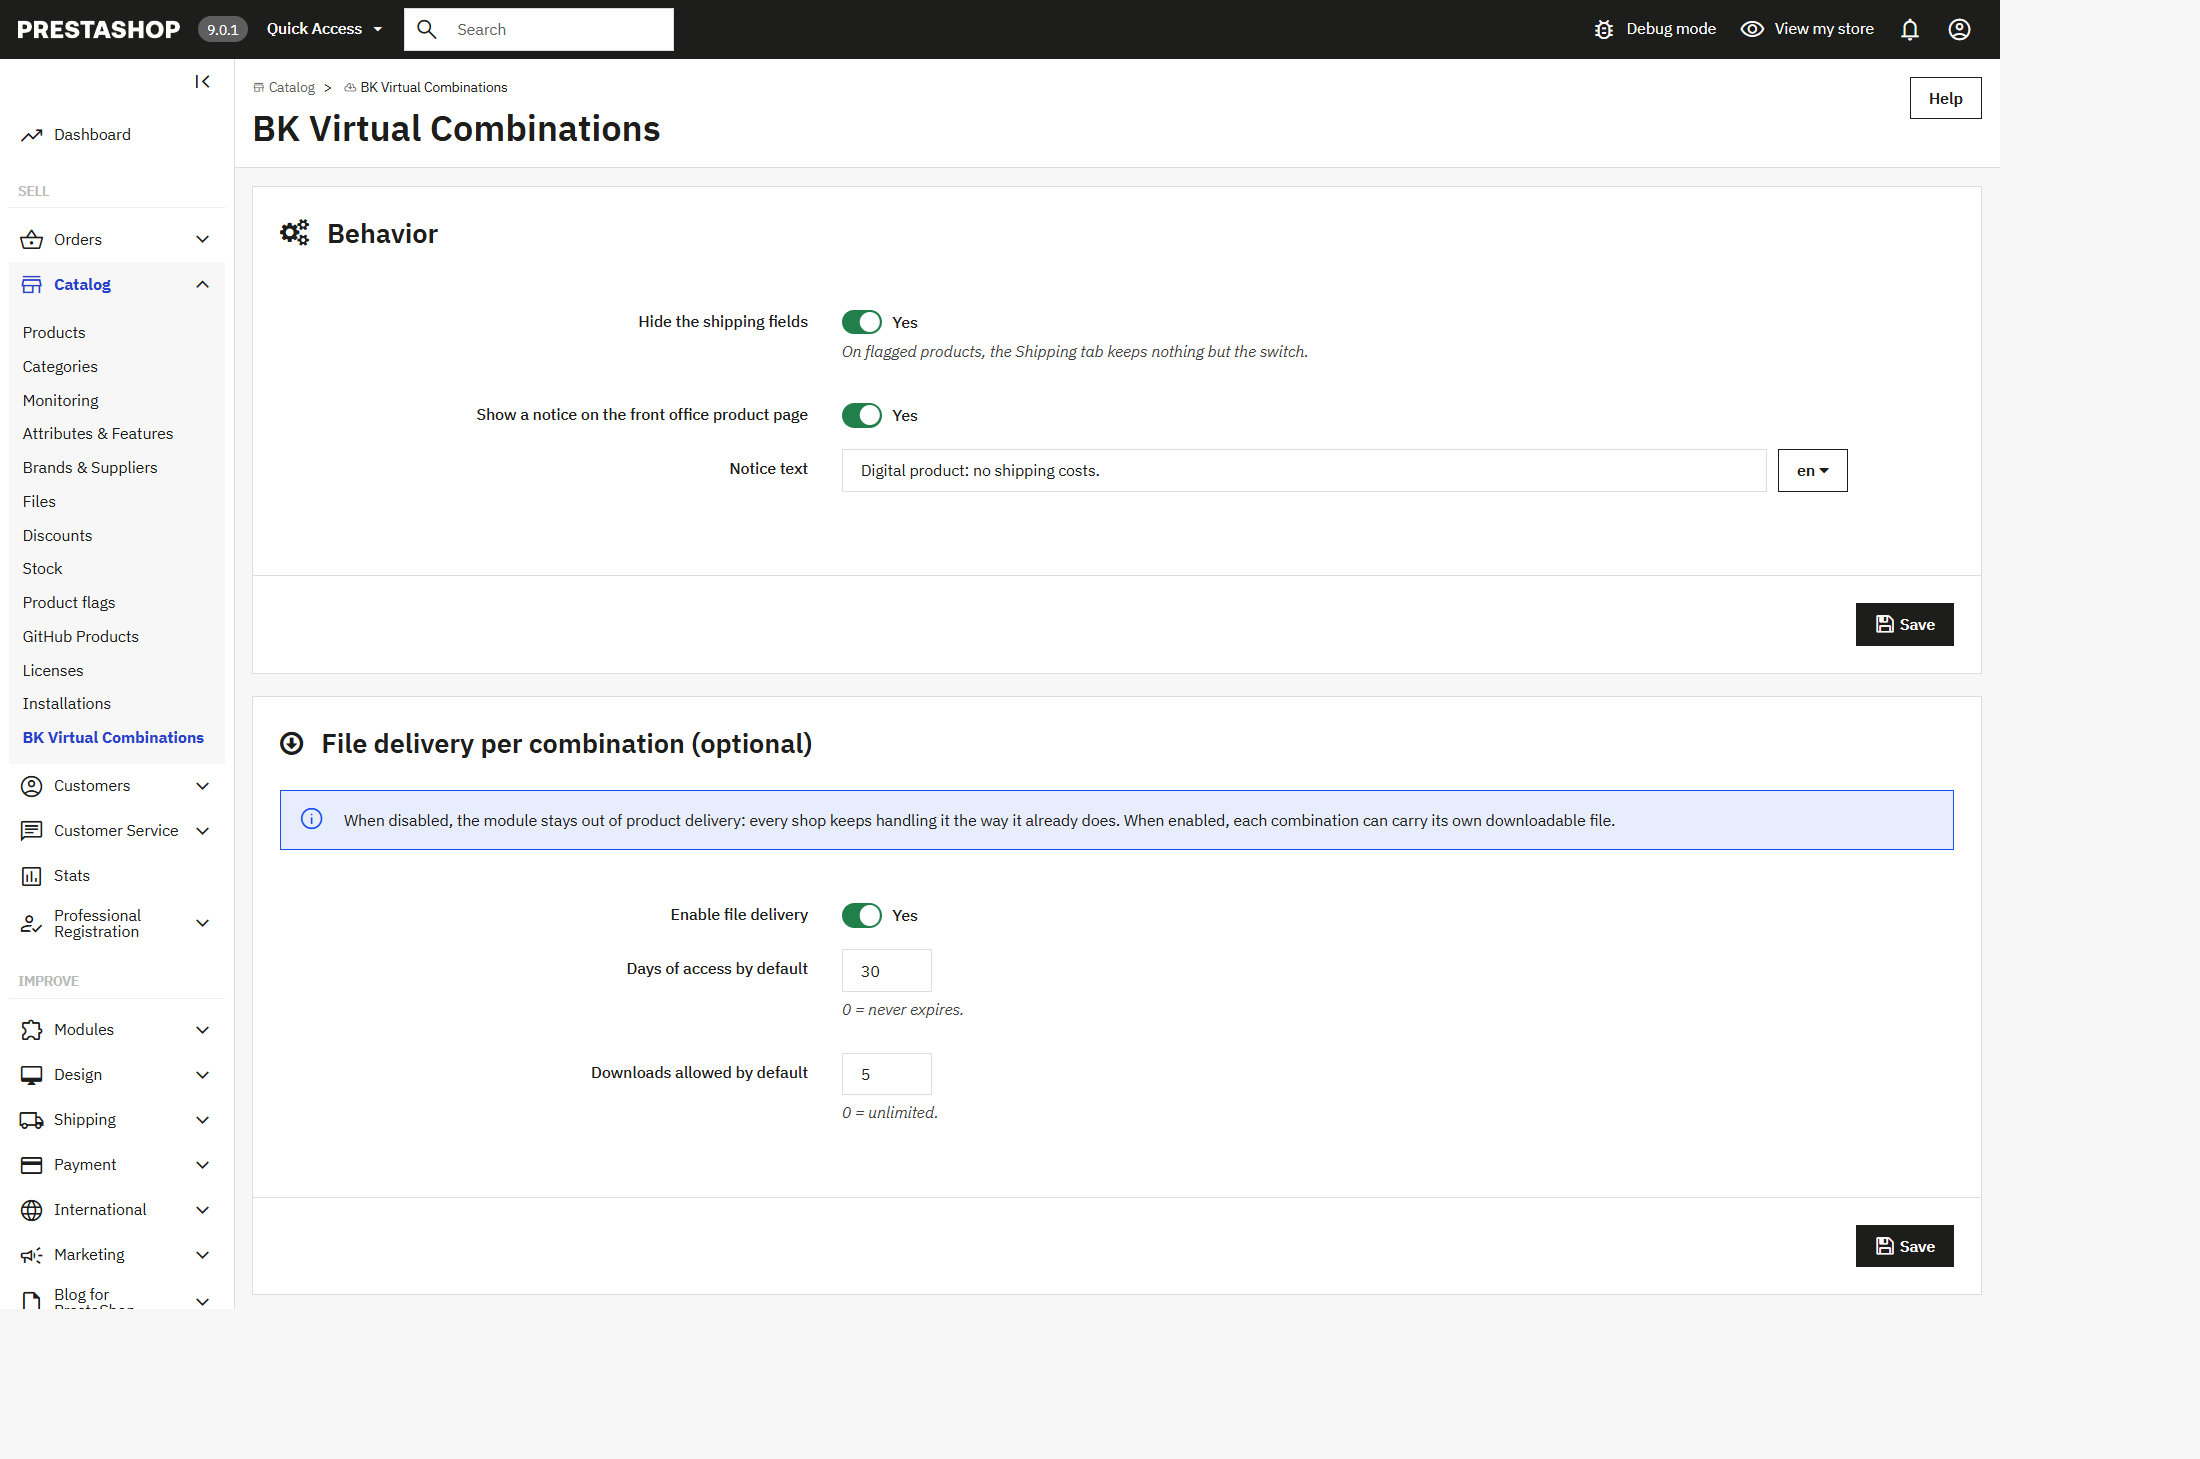Open Product flags menu item
Viewport: 2200px width, 1459px height.
pyautogui.click(x=69, y=603)
